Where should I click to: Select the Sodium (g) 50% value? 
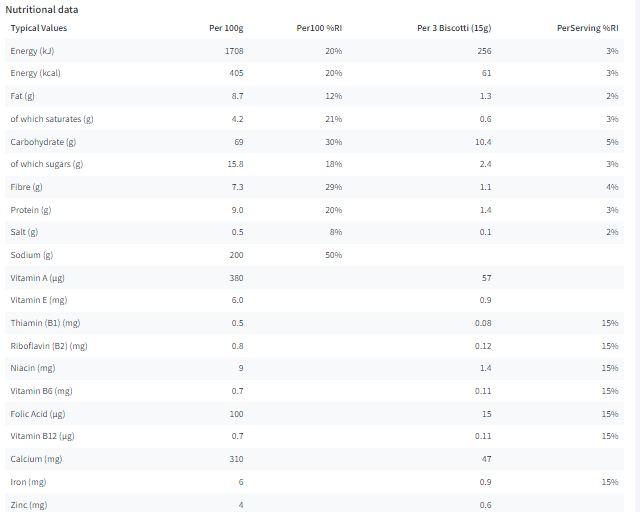pyautogui.click(x=333, y=255)
